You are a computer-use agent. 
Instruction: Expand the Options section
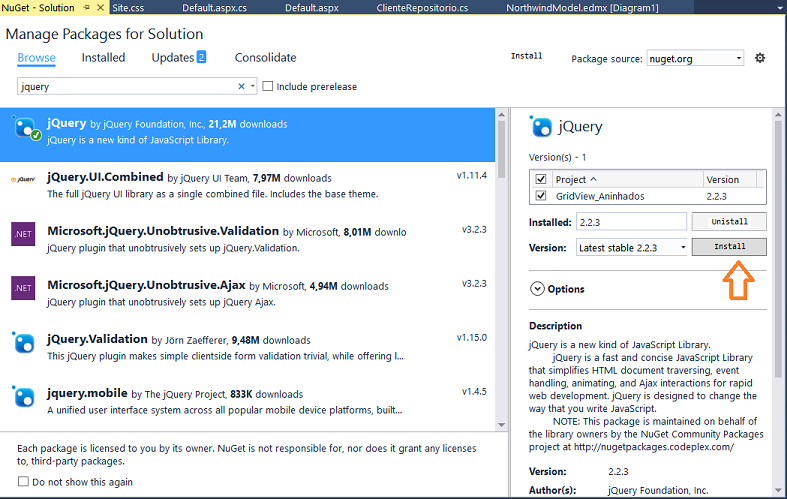click(x=537, y=289)
